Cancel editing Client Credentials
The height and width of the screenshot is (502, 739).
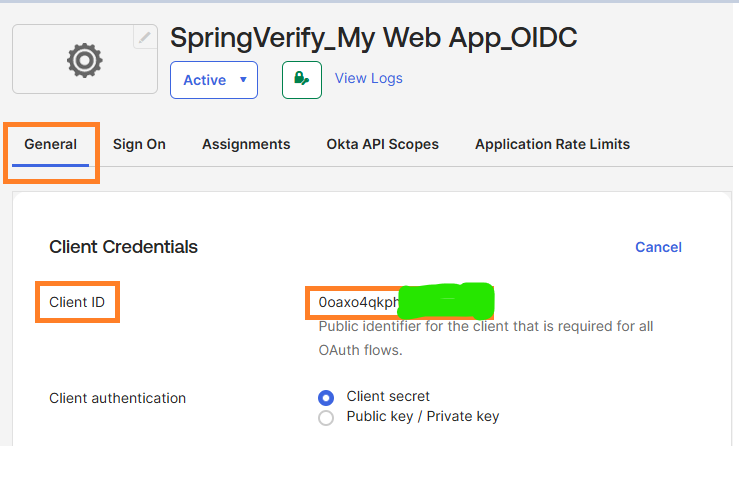pyautogui.click(x=658, y=247)
